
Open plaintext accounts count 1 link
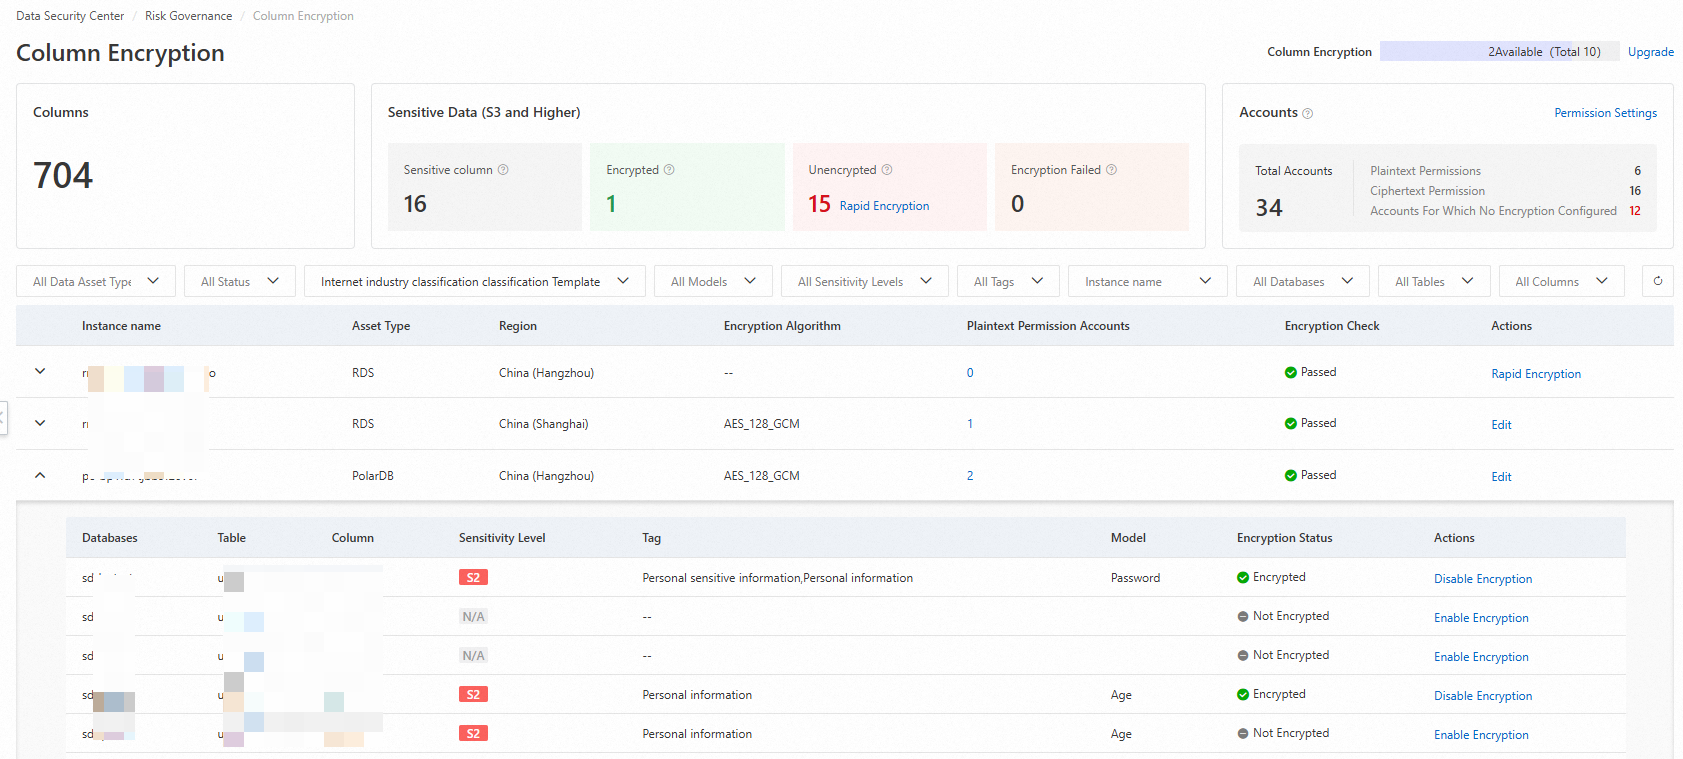pos(970,424)
